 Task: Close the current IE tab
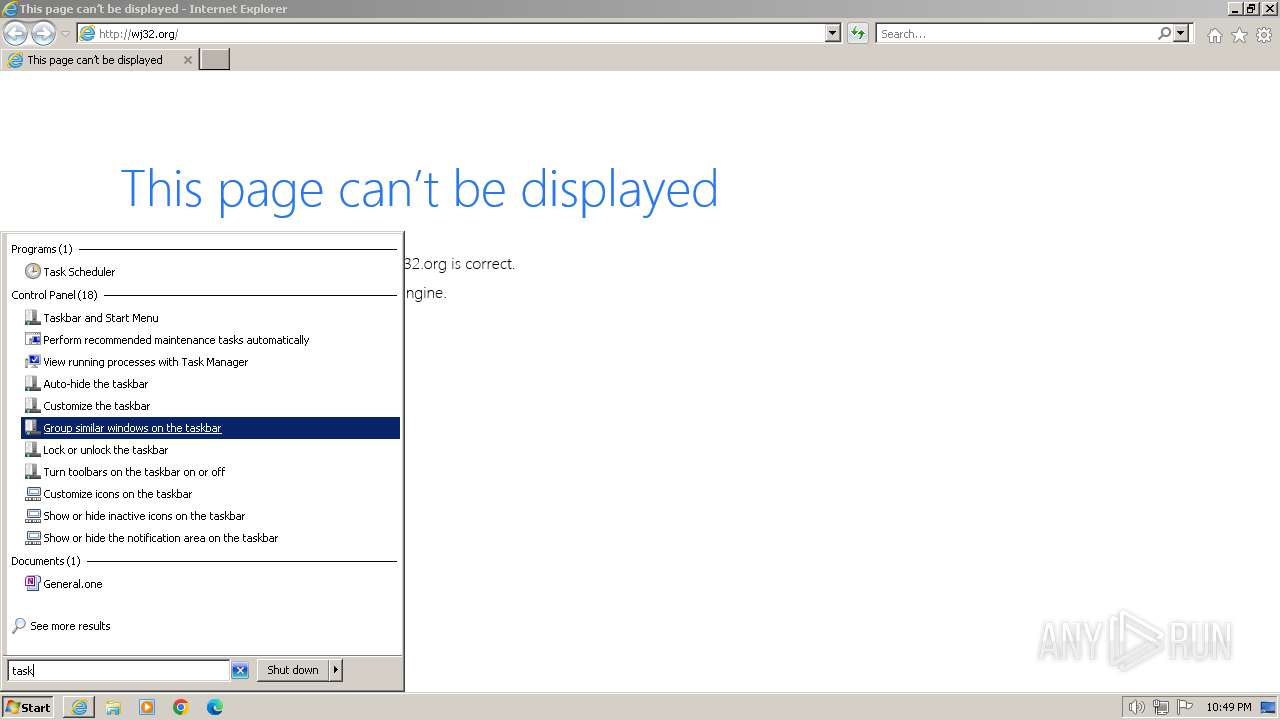[x=187, y=60]
